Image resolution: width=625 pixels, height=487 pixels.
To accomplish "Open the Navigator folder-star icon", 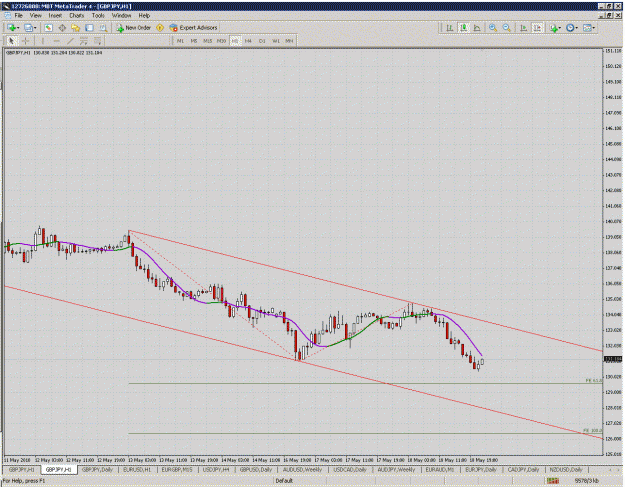I will pyautogui.click(x=75, y=27).
